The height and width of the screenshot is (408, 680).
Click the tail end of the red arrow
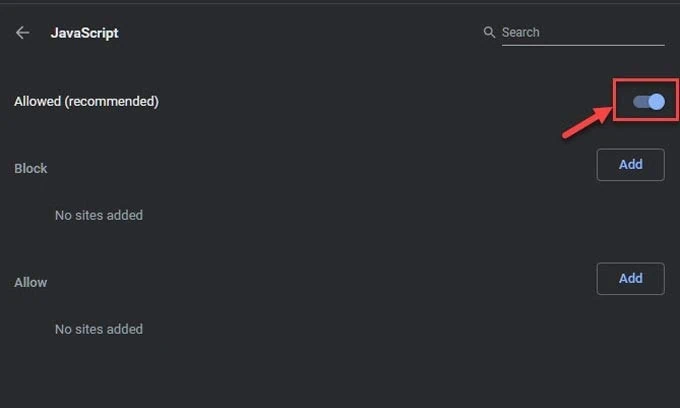pos(566,135)
